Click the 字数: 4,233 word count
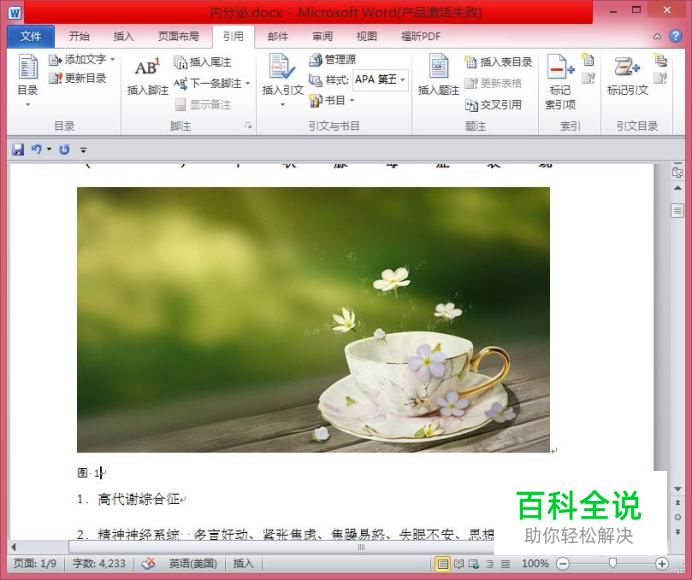The image size is (692, 580). click(x=99, y=563)
